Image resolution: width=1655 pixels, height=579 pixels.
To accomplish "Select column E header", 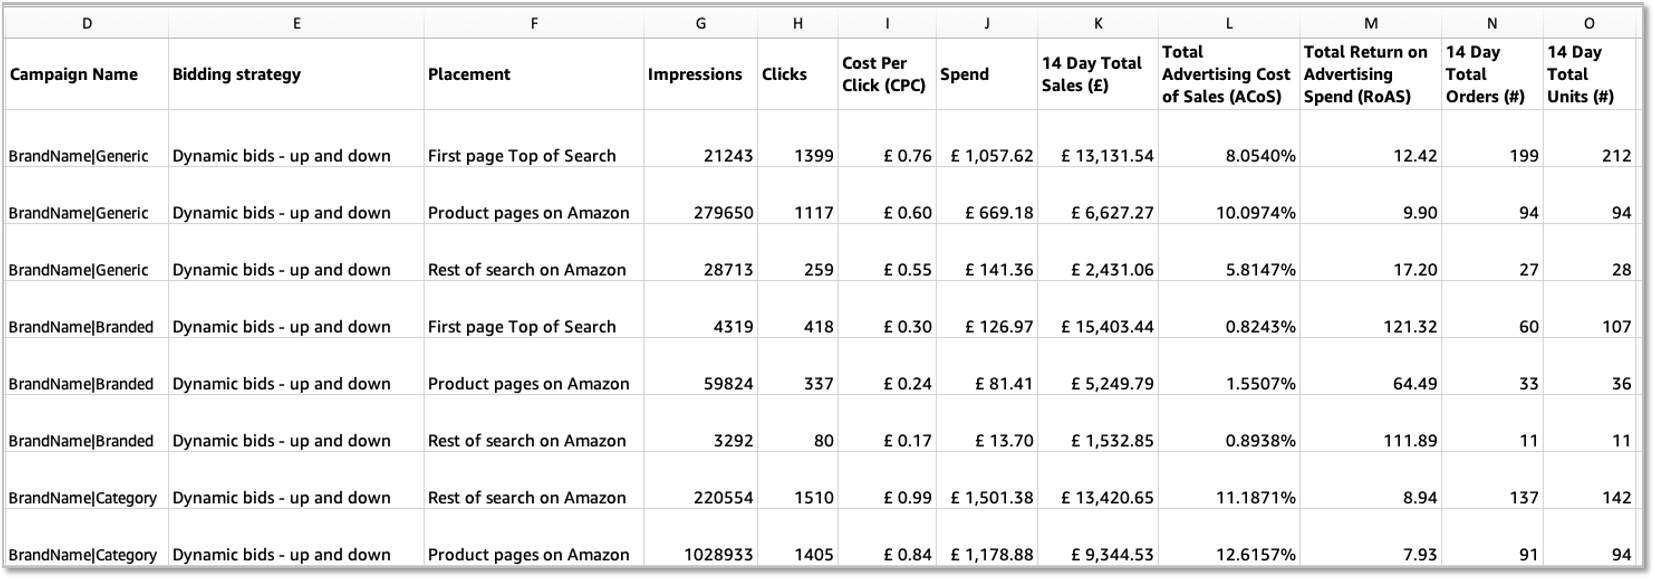I will (x=296, y=23).
